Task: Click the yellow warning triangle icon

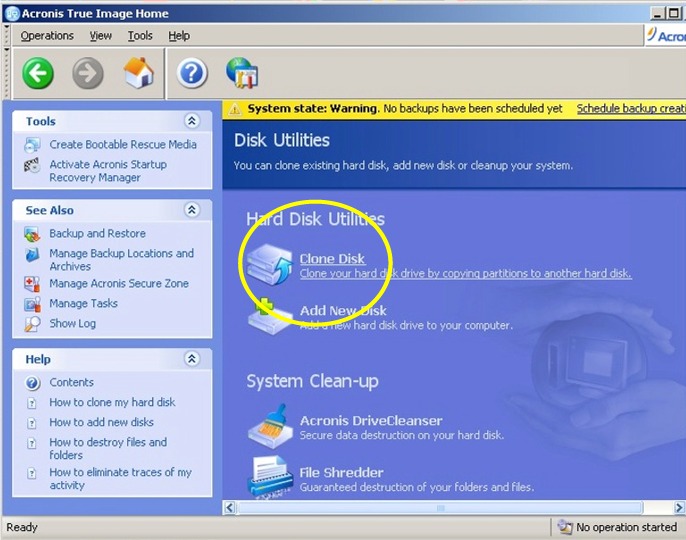Action: [x=235, y=109]
